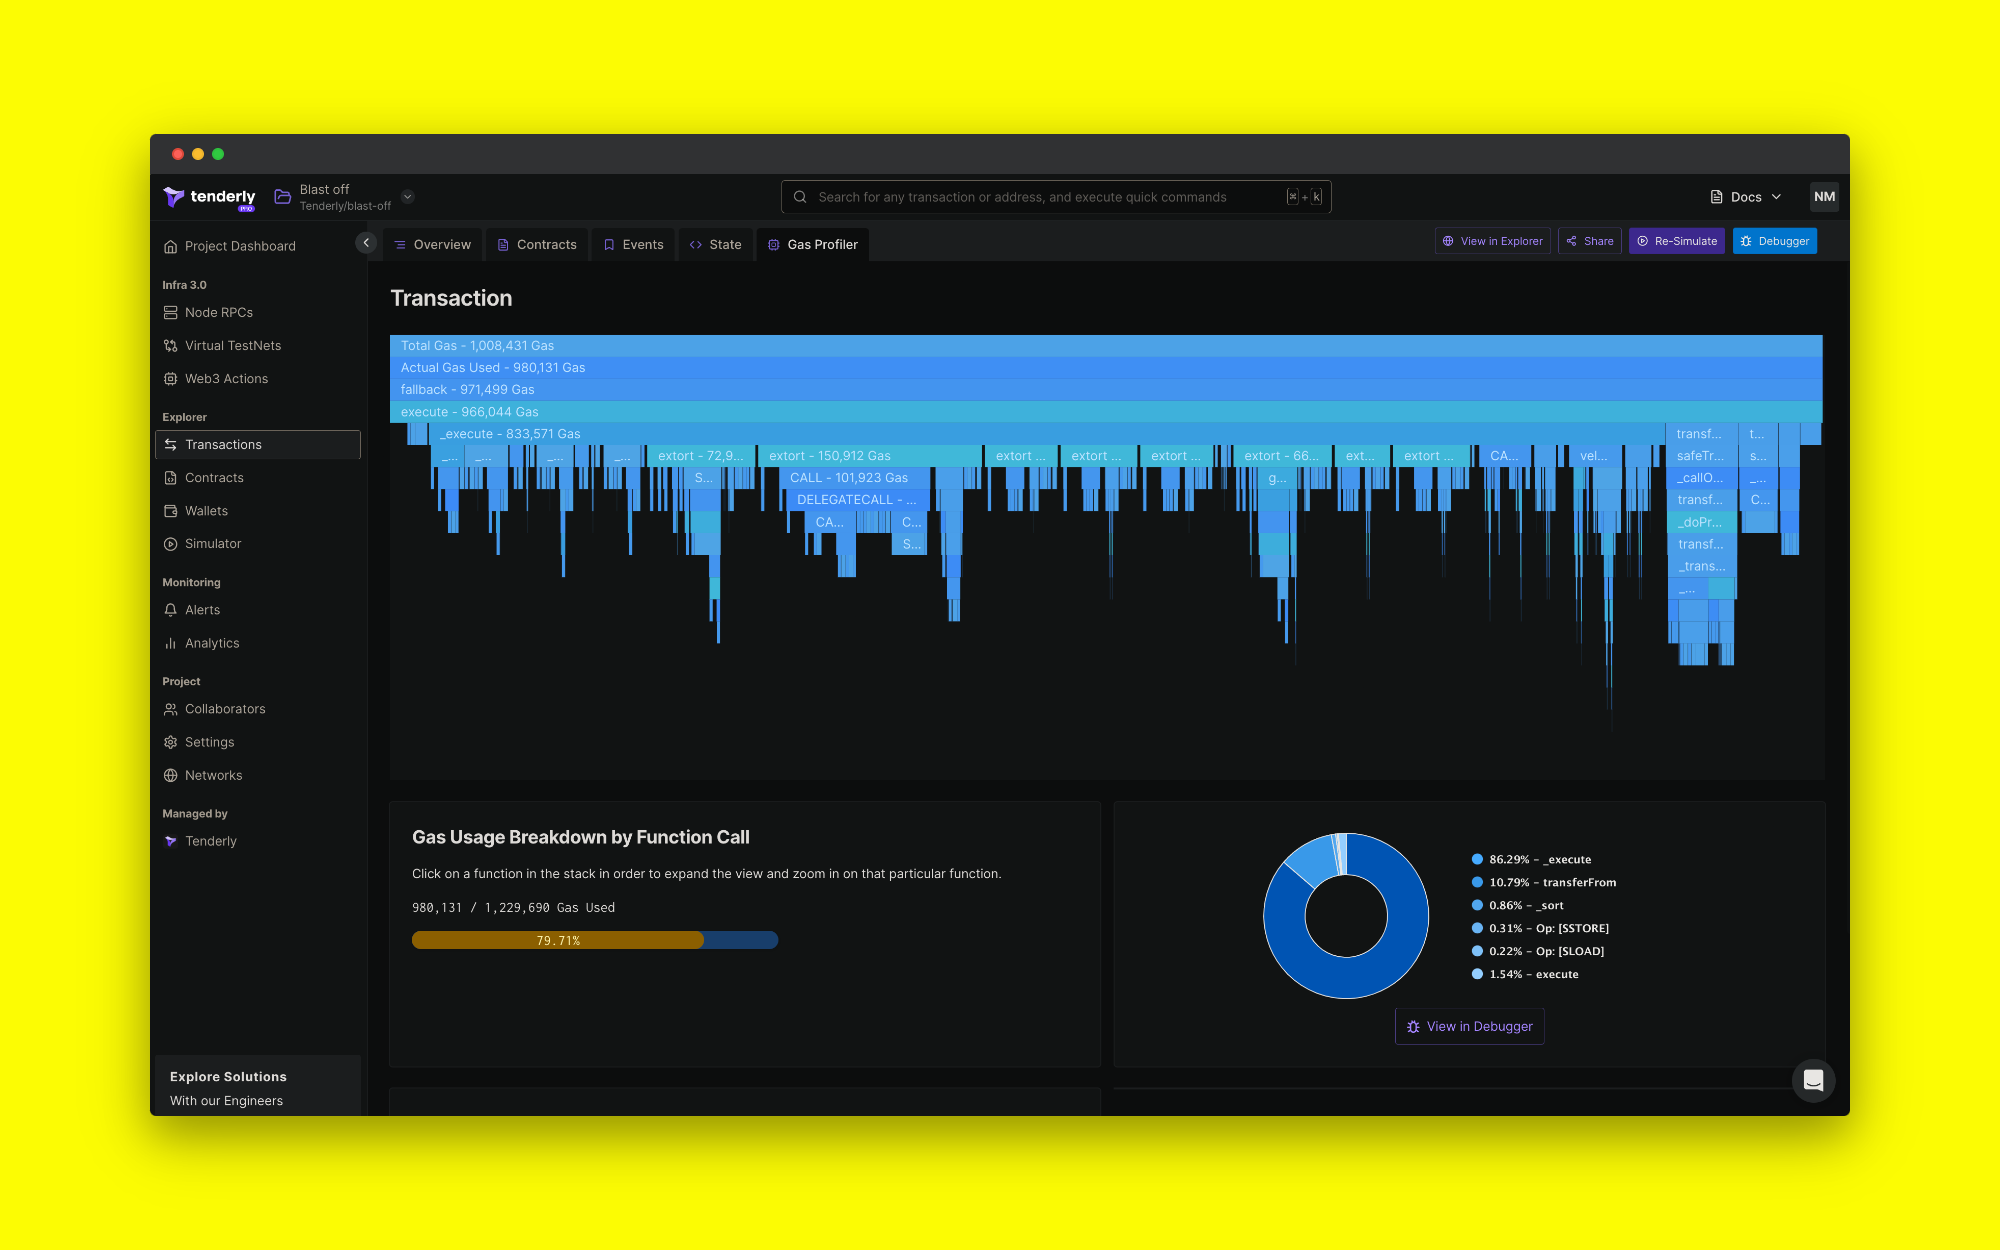This screenshot has height=1250, width=2000.
Task: Collapse the sidebar with chevron button
Action: point(366,243)
